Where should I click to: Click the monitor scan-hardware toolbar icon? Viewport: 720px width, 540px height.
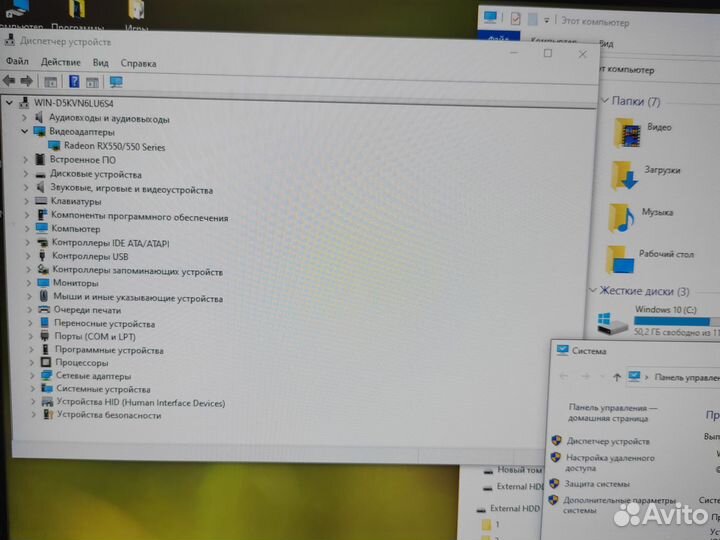(x=116, y=82)
